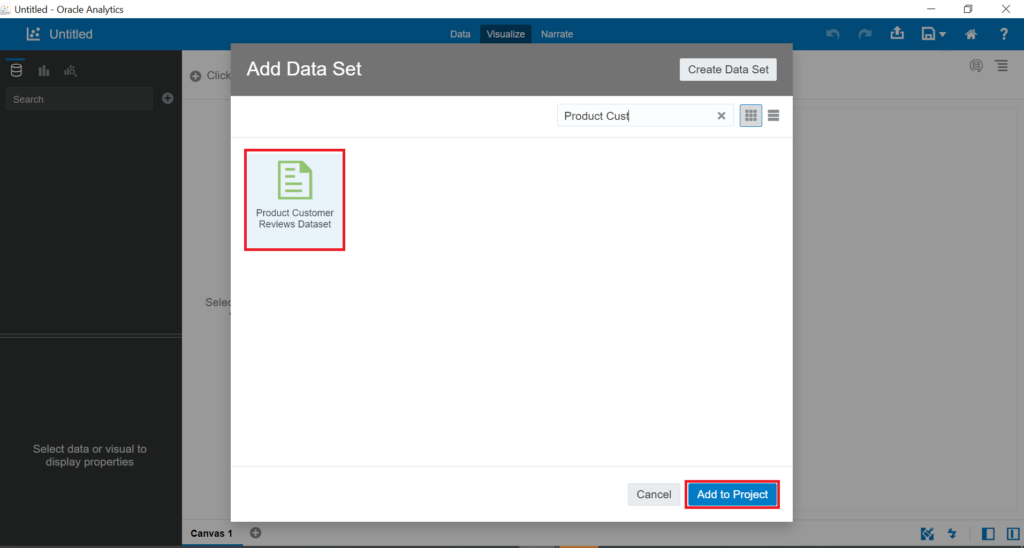Image resolution: width=1024 pixels, height=548 pixels.
Task: Click the Save disk icon
Action: pyautogui.click(x=928, y=34)
